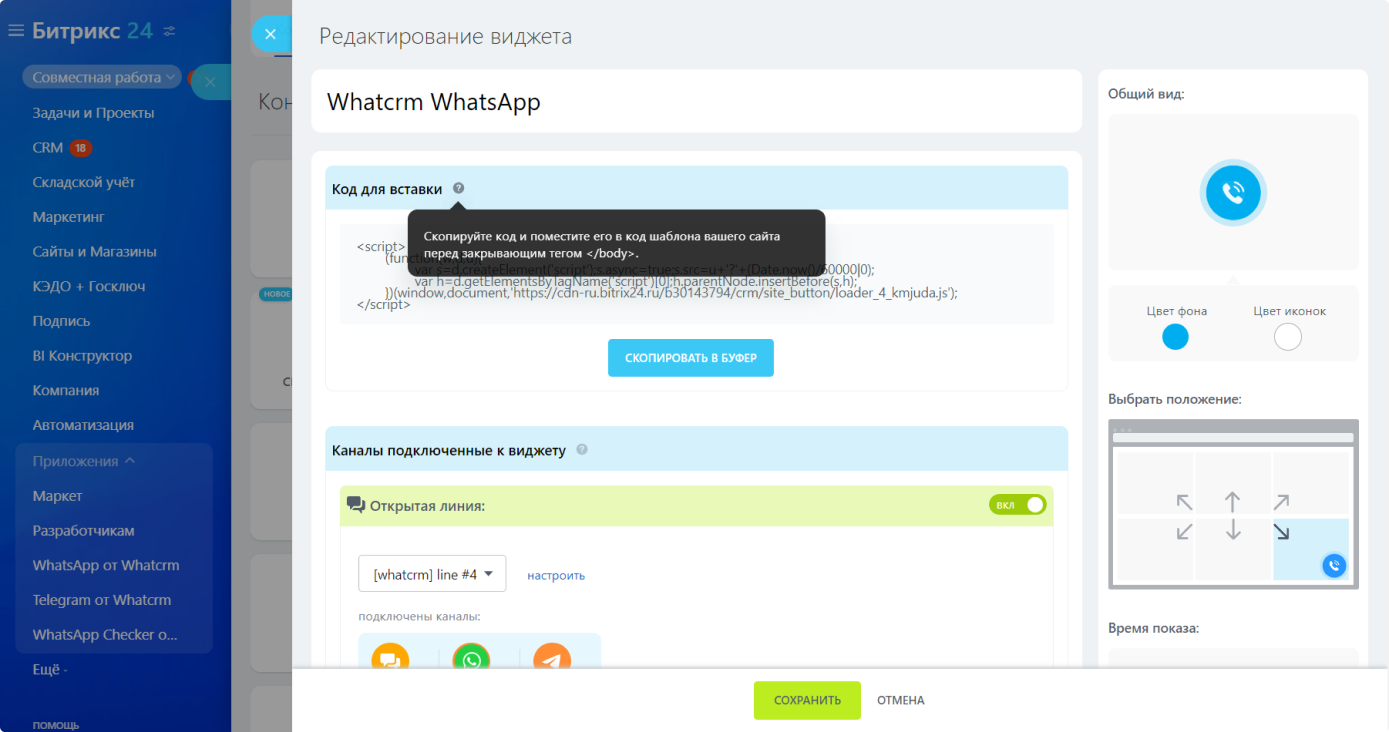This screenshot has height=732, width=1389.
Task: Click the ПОМОЩЬ label at sidebar bottom
Action: tap(55, 725)
